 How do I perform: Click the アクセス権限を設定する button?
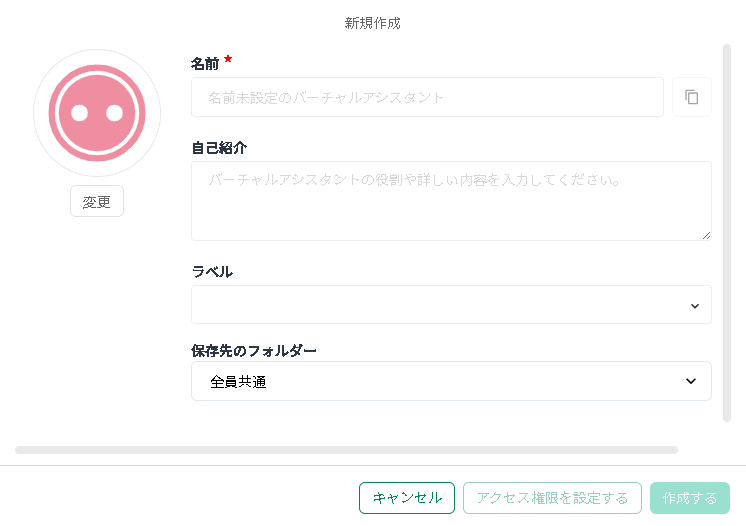pyautogui.click(x=552, y=498)
